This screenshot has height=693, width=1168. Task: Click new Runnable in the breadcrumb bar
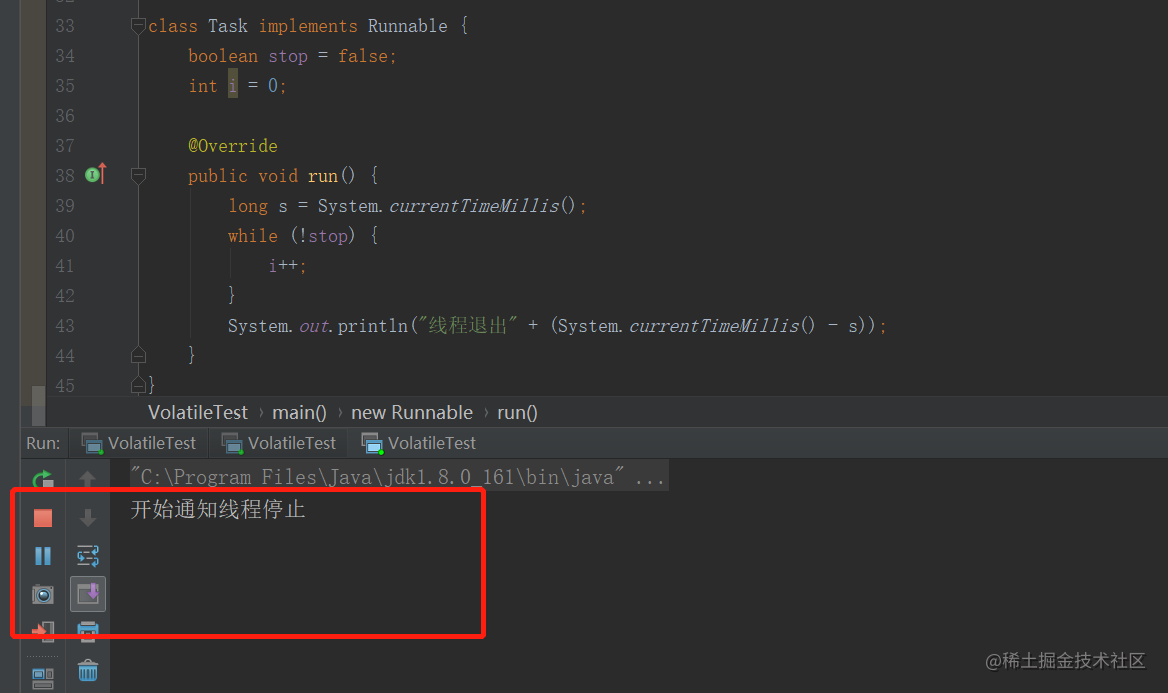click(412, 413)
